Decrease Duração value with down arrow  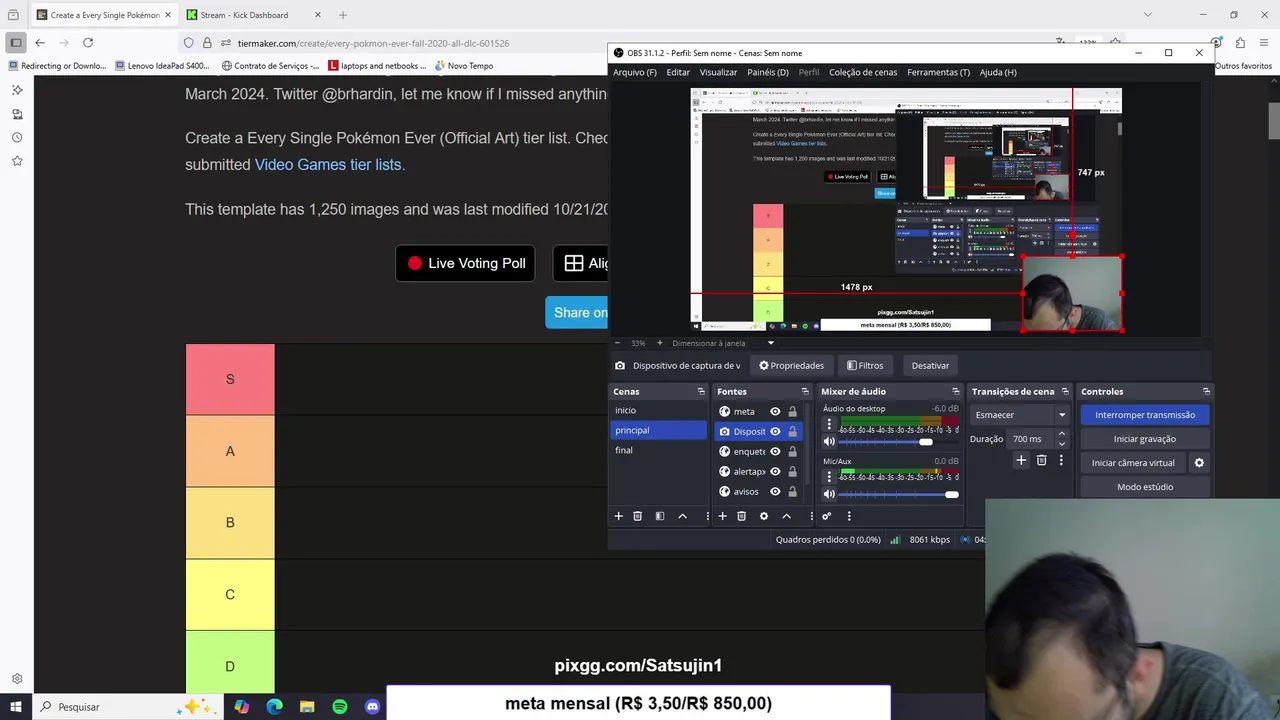point(1061,443)
